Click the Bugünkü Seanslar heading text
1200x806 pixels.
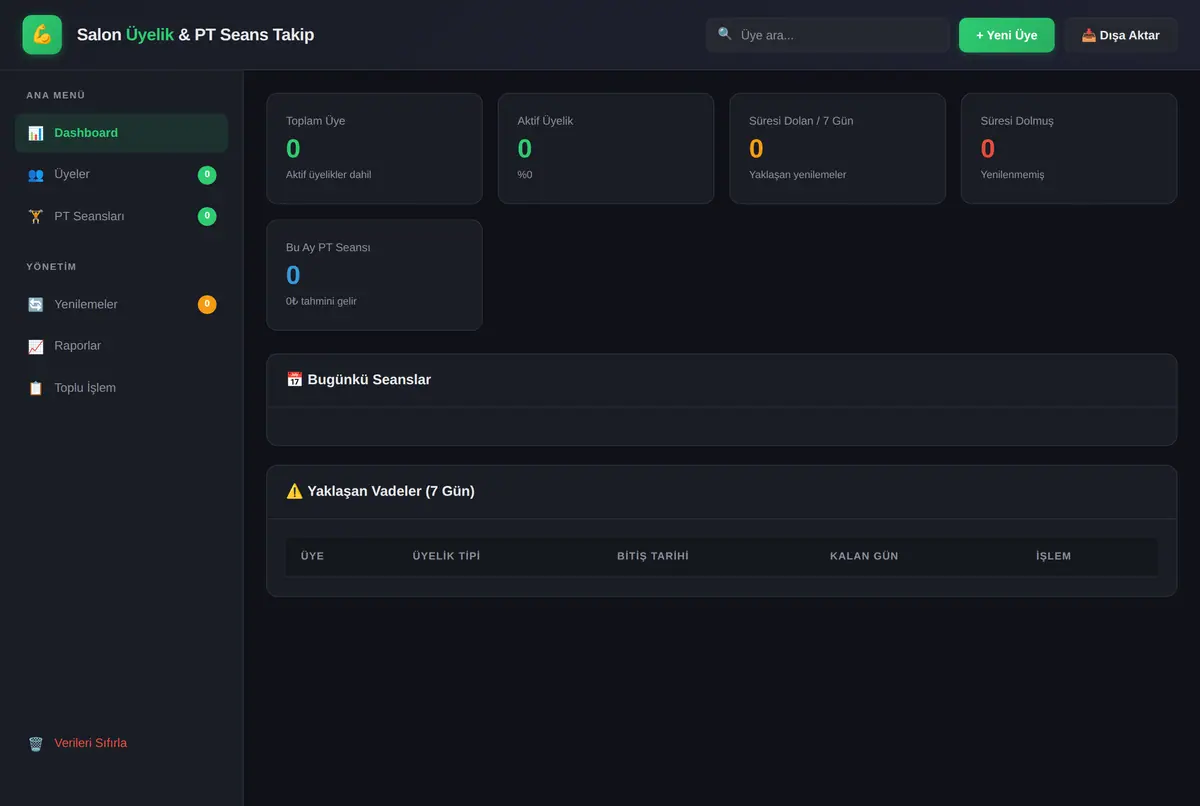click(x=369, y=380)
